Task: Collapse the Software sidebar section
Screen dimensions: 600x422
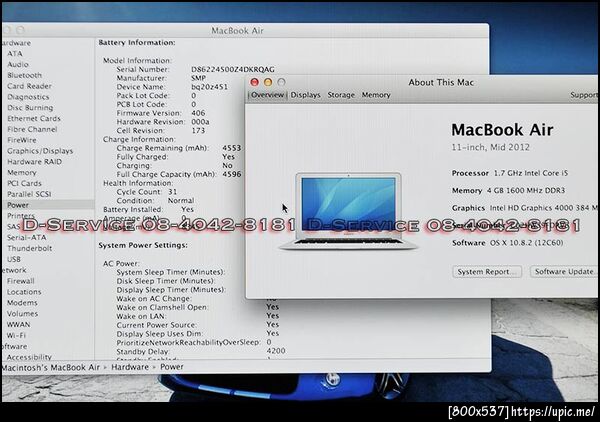Action: (14, 346)
